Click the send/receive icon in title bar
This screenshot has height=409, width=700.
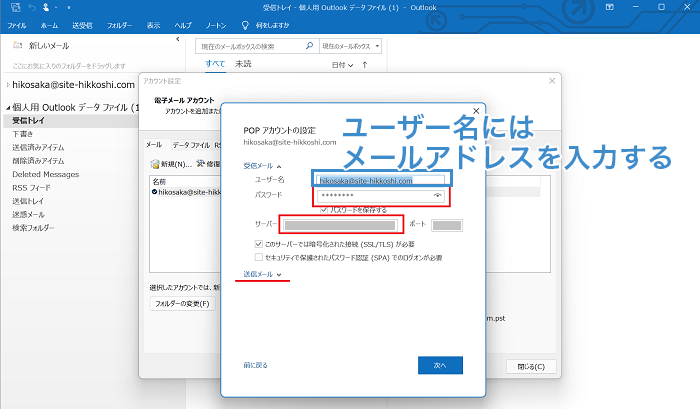[x=16, y=7]
